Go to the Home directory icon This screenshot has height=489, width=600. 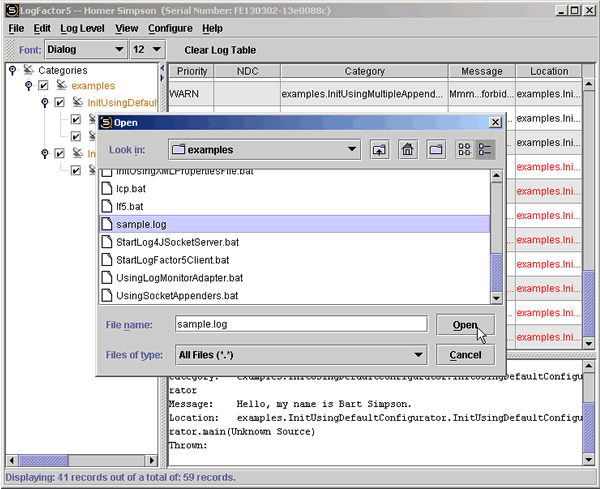tap(407, 150)
